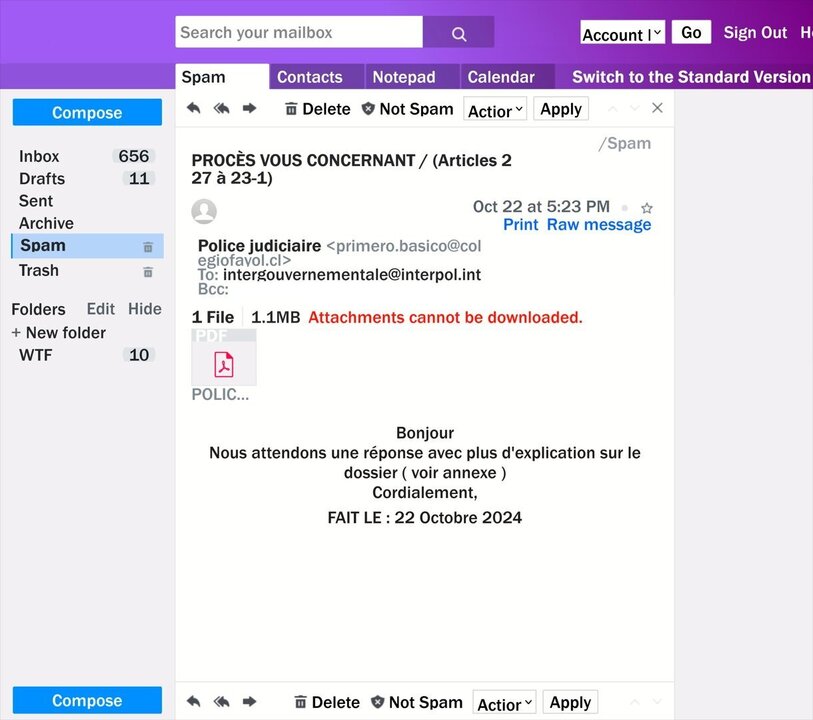This screenshot has height=720, width=813.
Task: Click the magnifier search button
Action: [458, 33]
